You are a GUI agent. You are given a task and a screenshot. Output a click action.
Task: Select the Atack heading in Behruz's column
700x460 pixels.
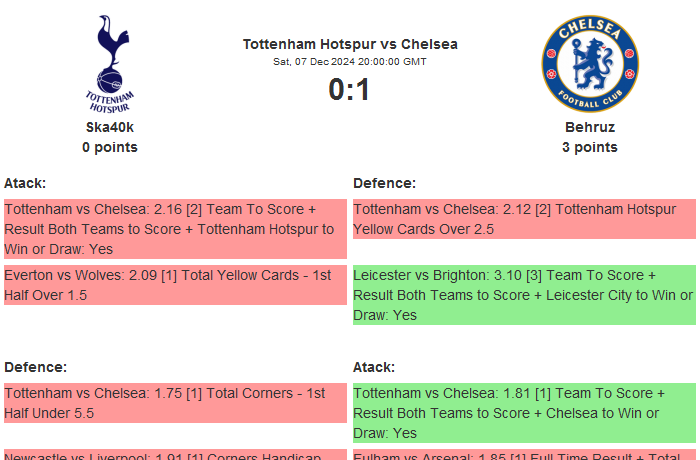point(374,367)
